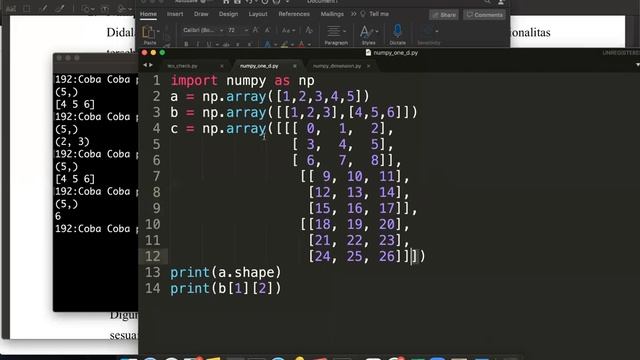Open the Sublime tab list dropdown arrow
Viewport: 640px width, 360px height.
click(637, 65)
